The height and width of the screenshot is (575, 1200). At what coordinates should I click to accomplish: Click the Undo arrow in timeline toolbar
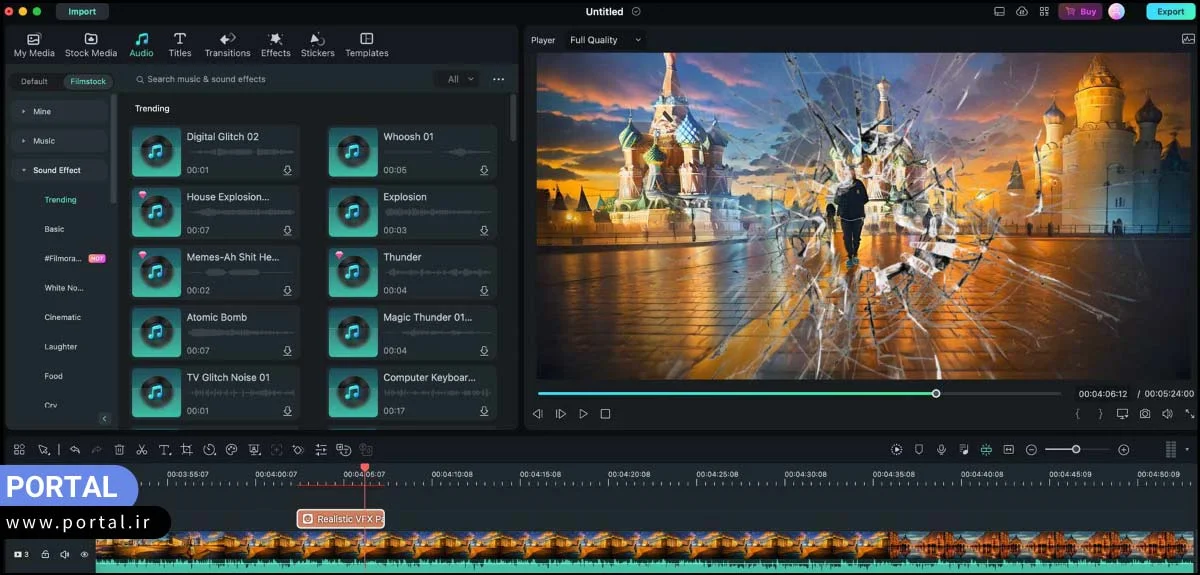[75, 450]
